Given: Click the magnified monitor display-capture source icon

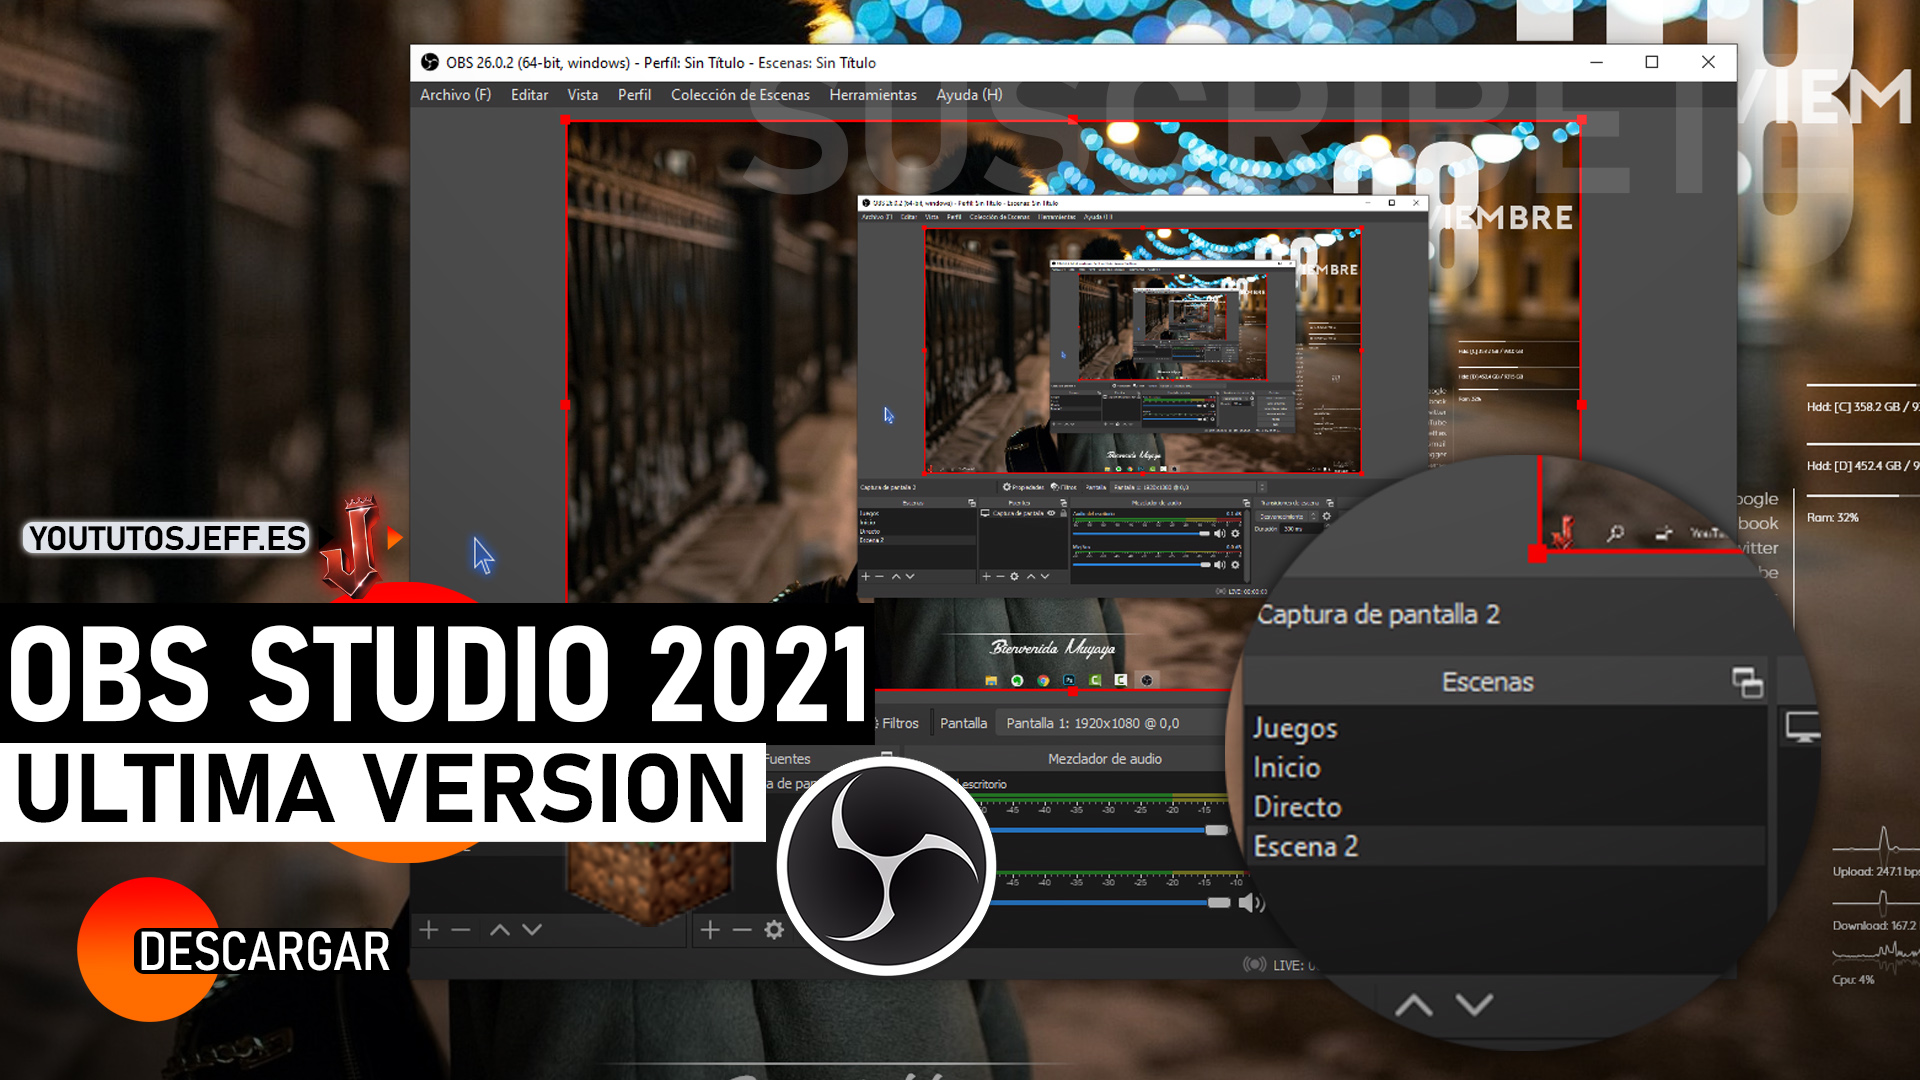Looking at the screenshot, I should [x=1802, y=728].
